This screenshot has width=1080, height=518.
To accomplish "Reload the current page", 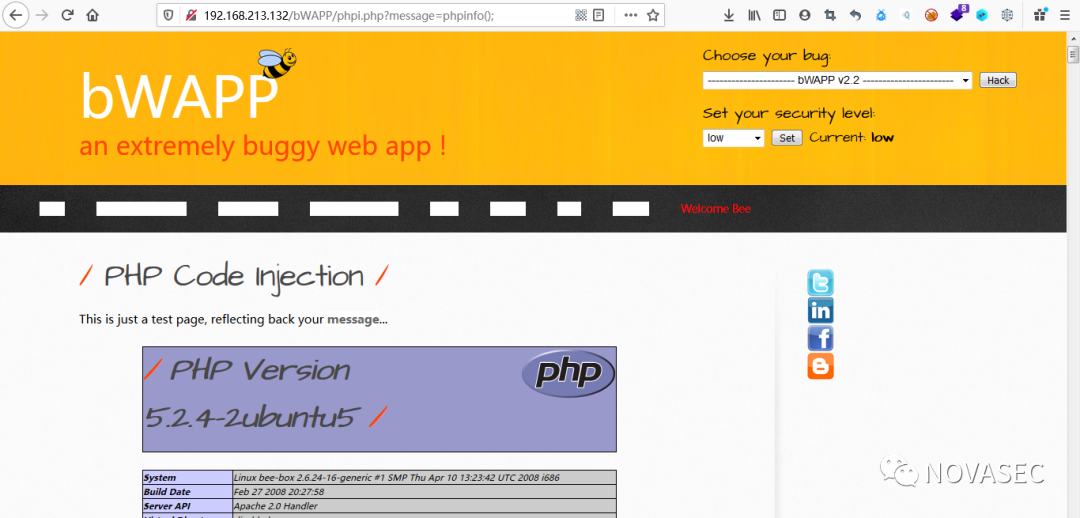I will click(x=68, y=15).
